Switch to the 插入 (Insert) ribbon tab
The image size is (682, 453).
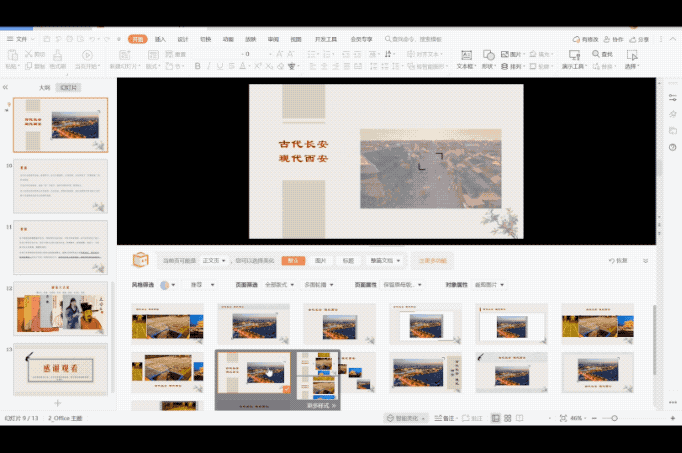[160, 39]
